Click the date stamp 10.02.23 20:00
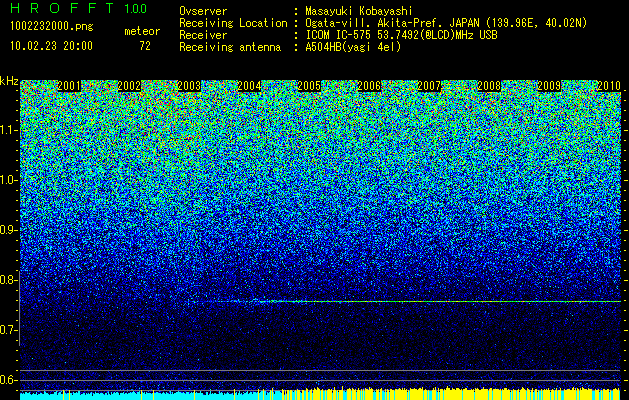This screenshot has height=400, width=629. pyautogui.click(x=51, y=46)
